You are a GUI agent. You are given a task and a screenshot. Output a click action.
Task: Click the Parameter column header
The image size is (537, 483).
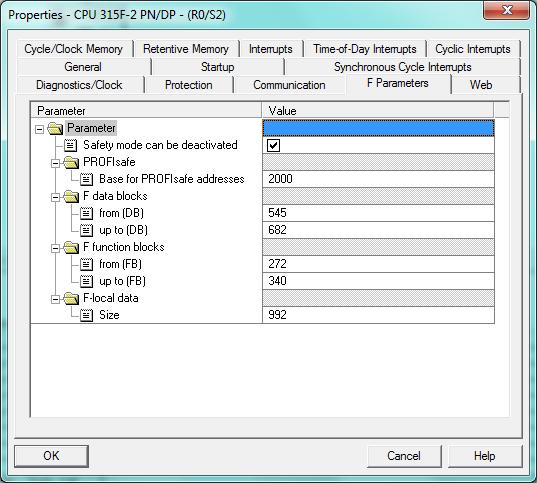click(x=146, y=111)
